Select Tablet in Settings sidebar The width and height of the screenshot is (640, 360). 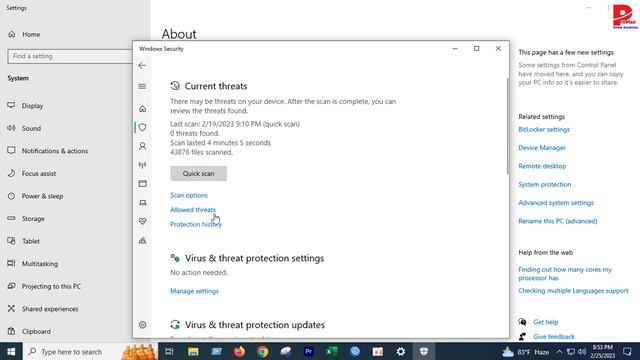coord(23,241)
